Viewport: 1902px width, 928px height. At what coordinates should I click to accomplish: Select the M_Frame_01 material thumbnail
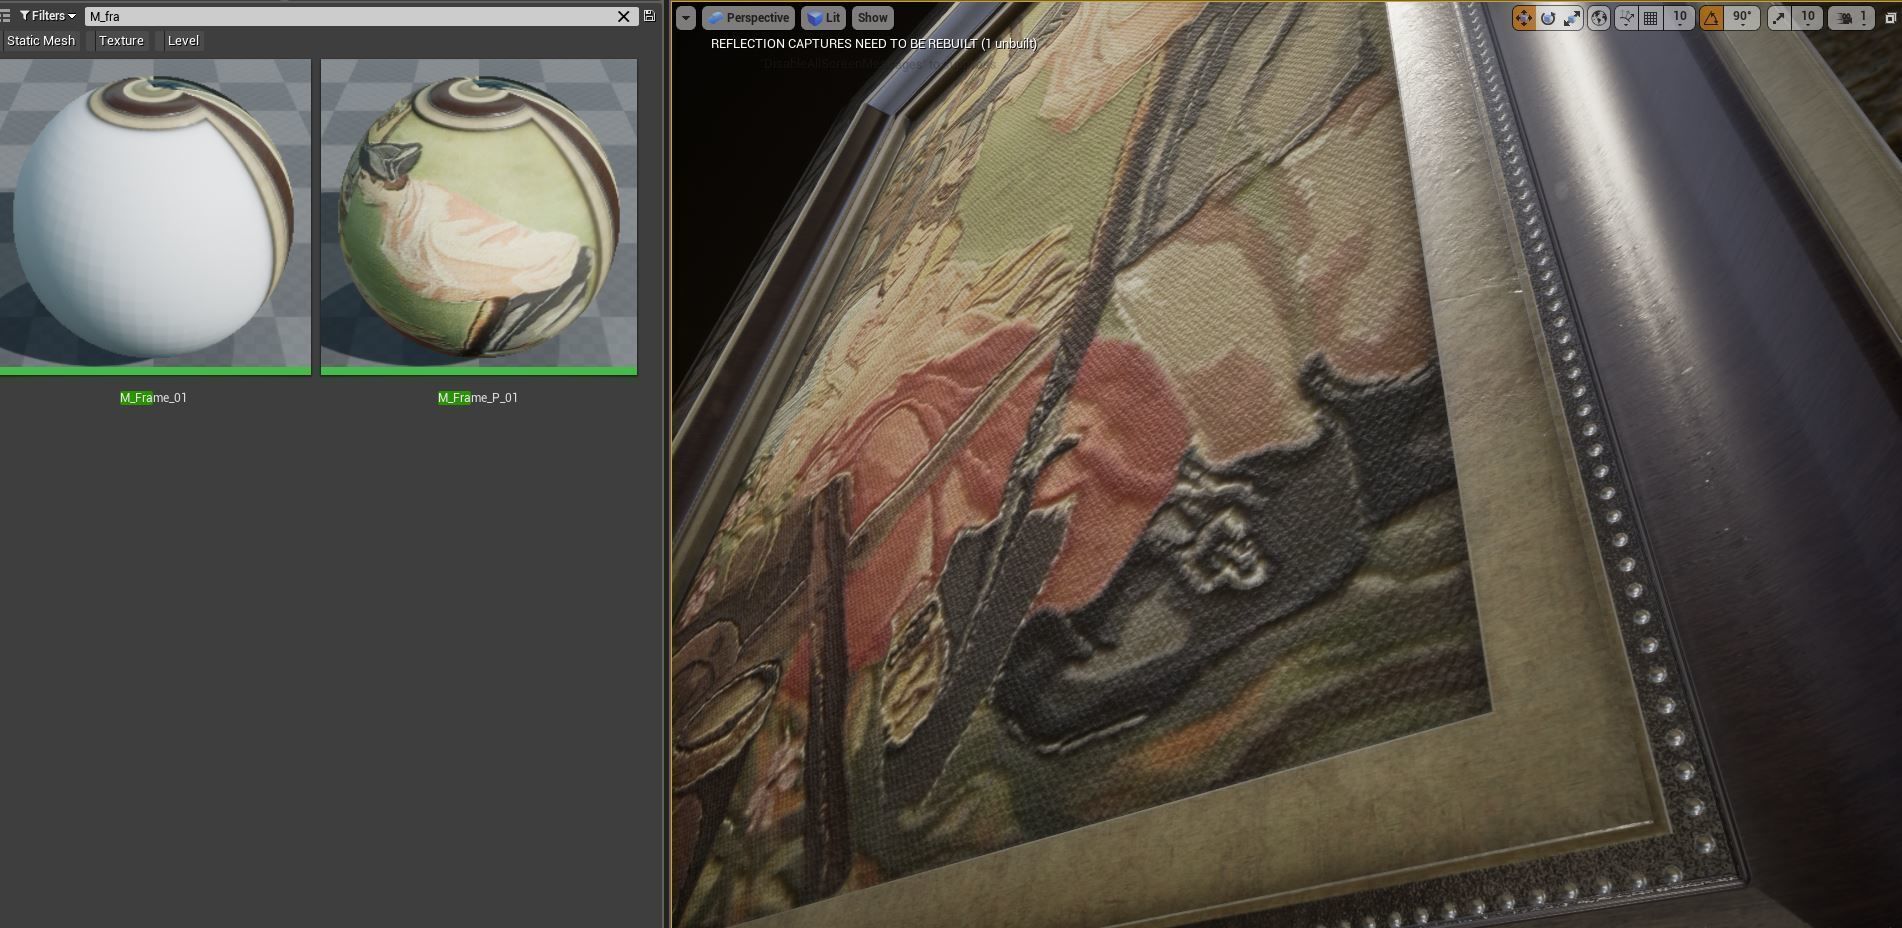(155, 216)
